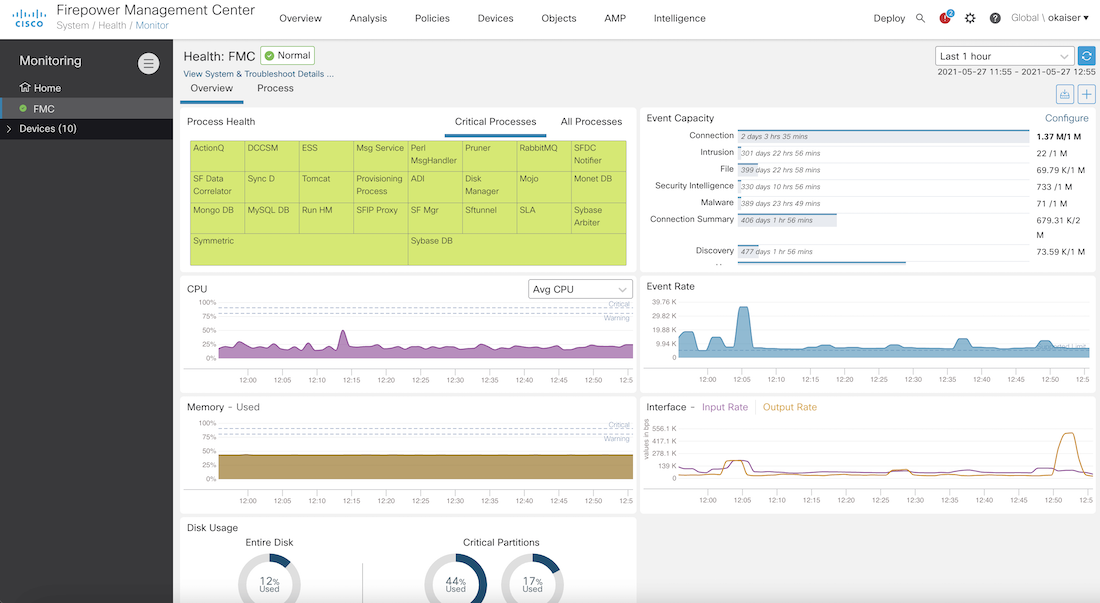Click the Home house icon in sidebar
The height and width of the screenshot is (603, 1100).
pyautogui.click(x=25, y=88)
